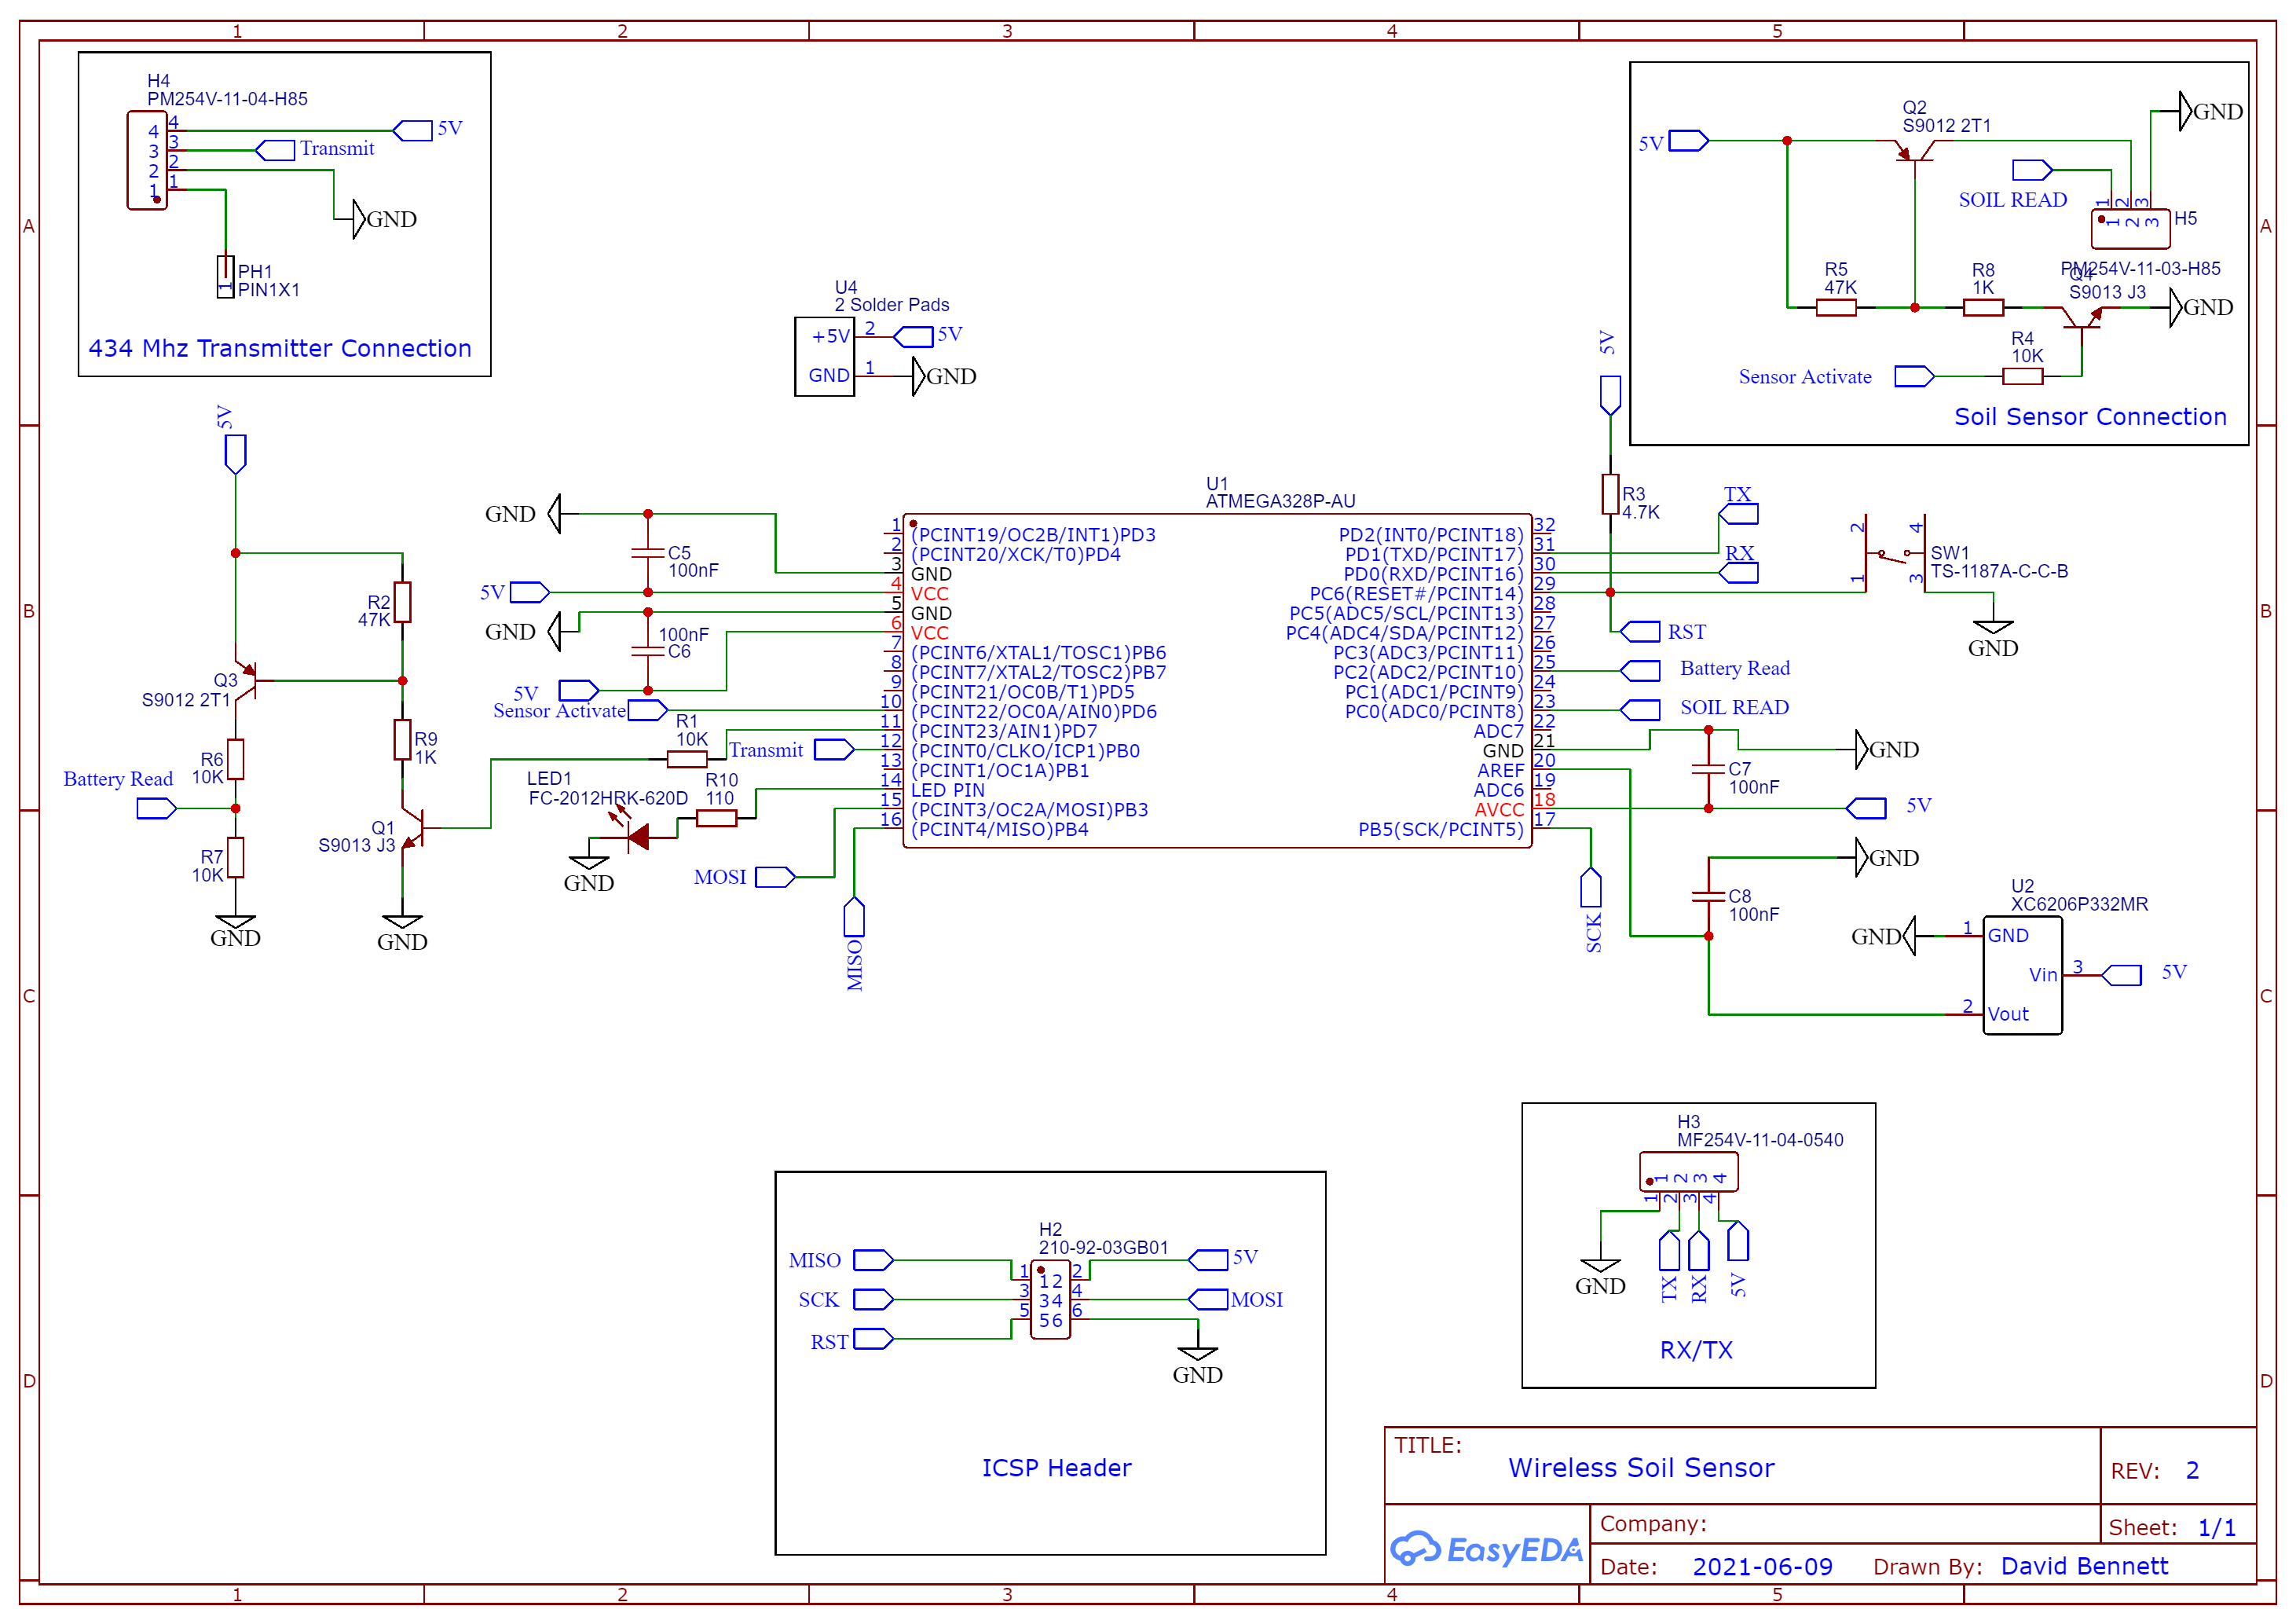The image size is (2296, 1624).
Task: Select the H2 ICSP six-pin header
Action: click(1050, 1299)
